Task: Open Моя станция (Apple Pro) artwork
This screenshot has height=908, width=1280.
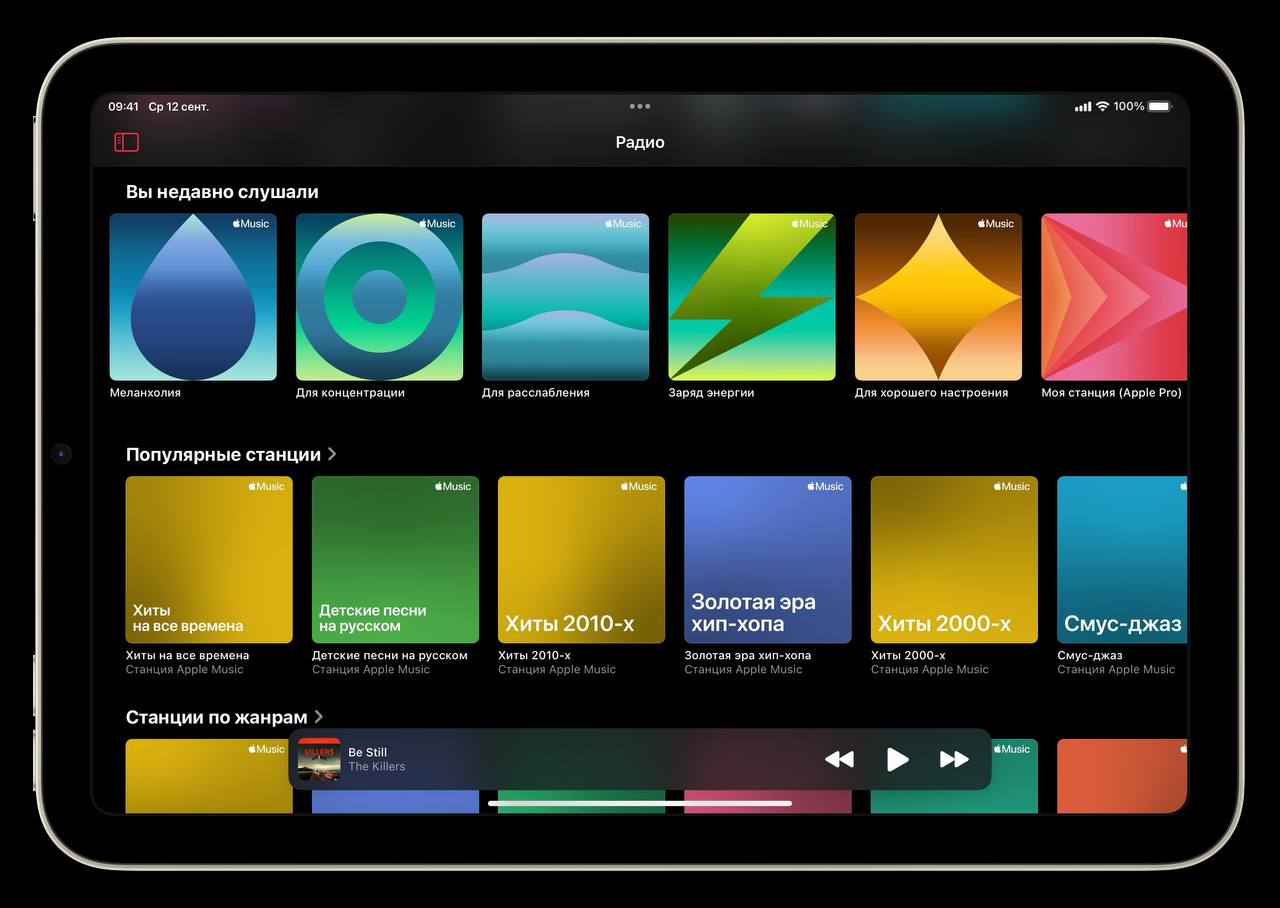Action: pyautogui.click(x=1114, y=297)
